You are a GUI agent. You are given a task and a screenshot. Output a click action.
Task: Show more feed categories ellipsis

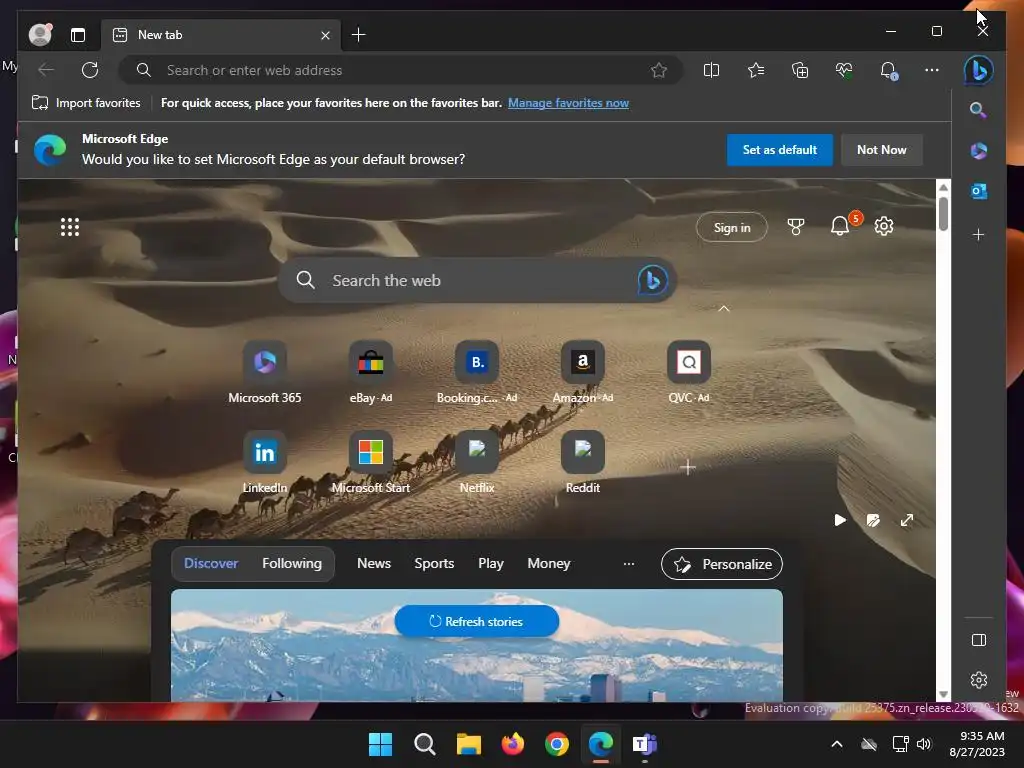point(628,564)
